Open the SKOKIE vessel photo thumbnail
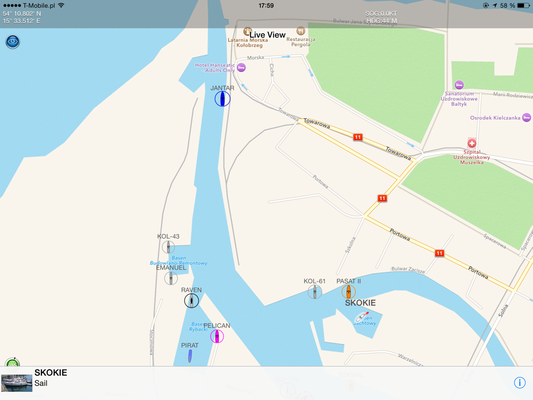Image resolution: width=533 pixels, height=400 pixels. [17, 383]
